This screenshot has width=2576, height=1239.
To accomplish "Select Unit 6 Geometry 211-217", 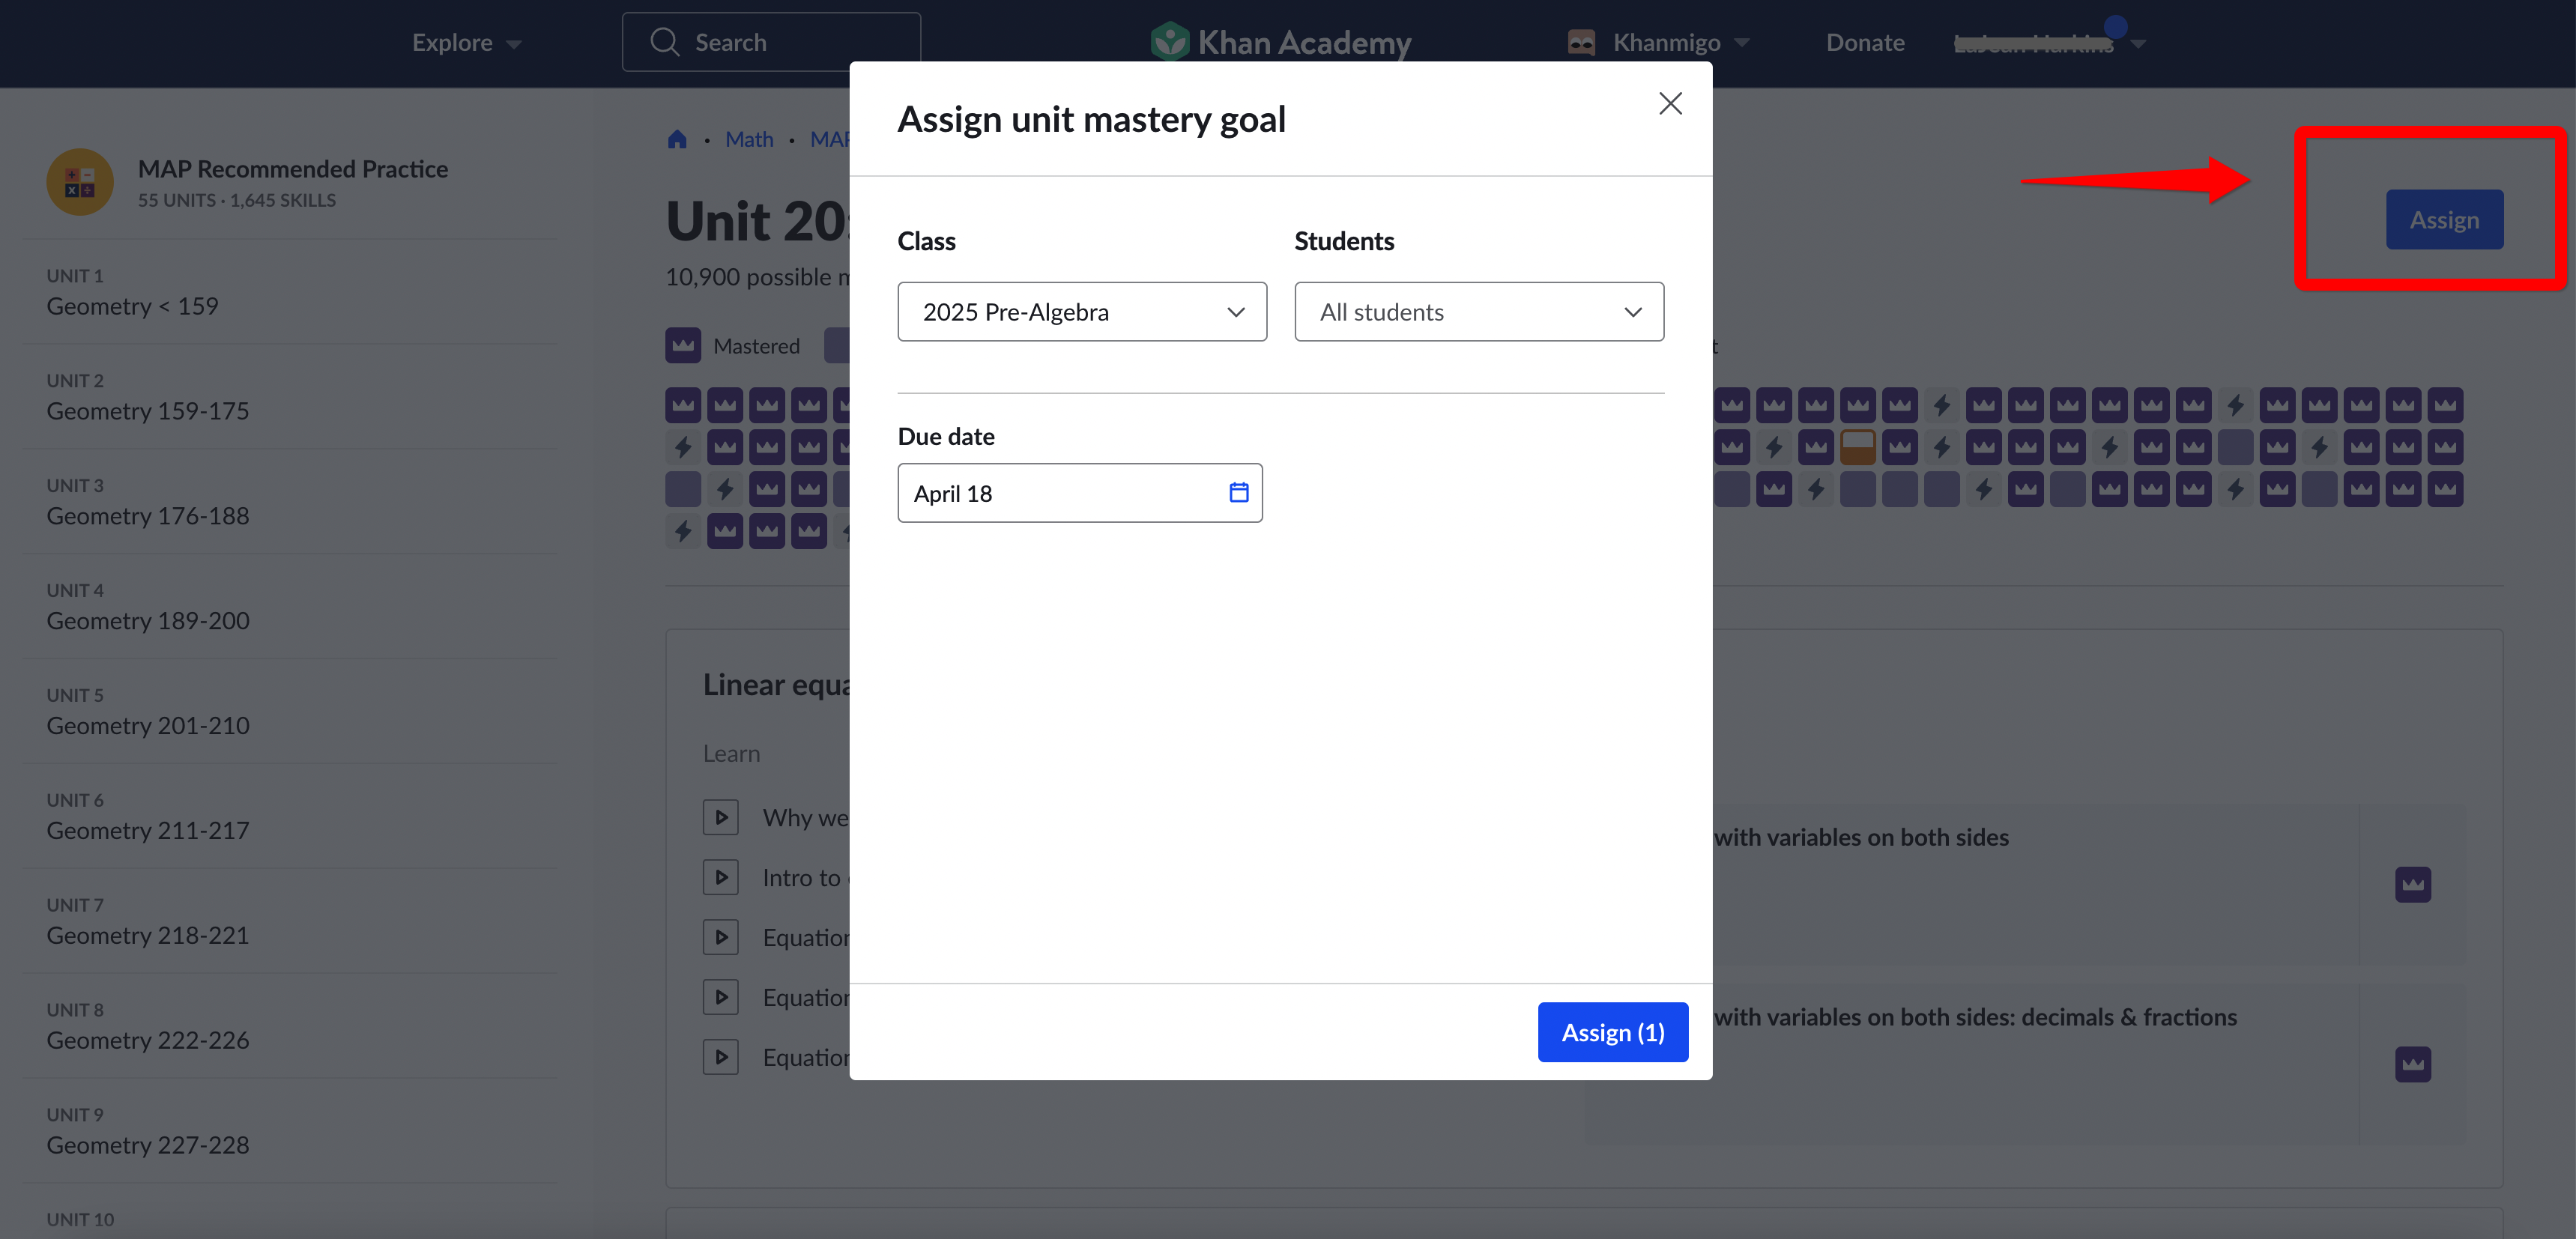I will tap(290, 817).
